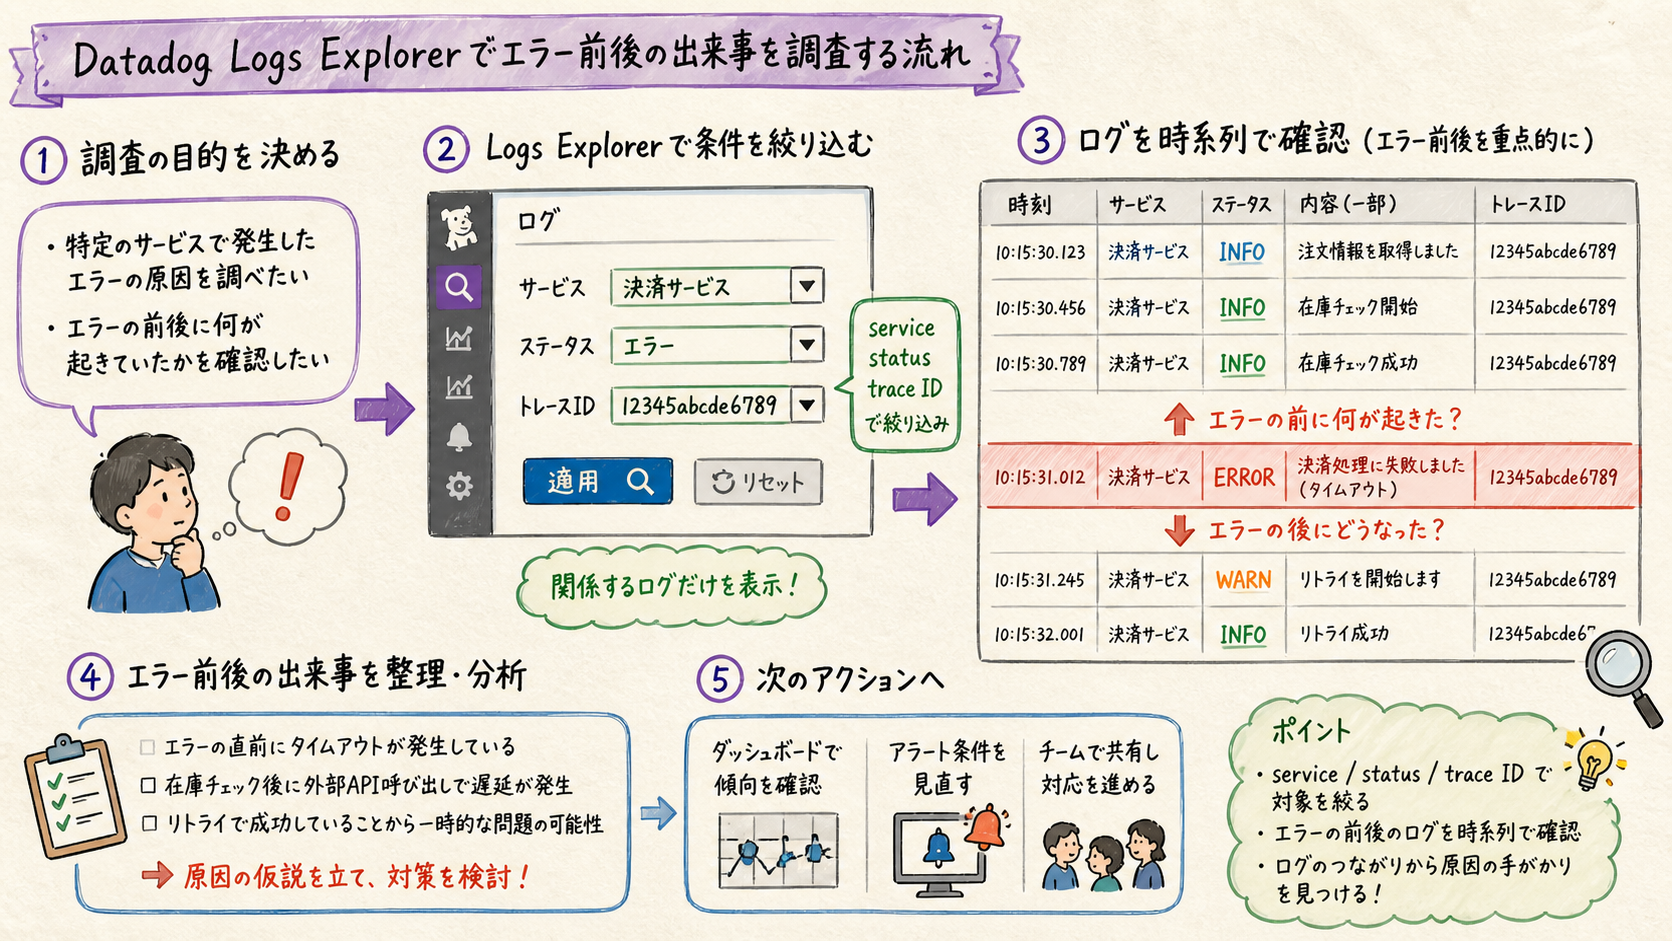Click the 適用 apply button
The height and width of the screenshot is (941, 1672).
[598, 482]
